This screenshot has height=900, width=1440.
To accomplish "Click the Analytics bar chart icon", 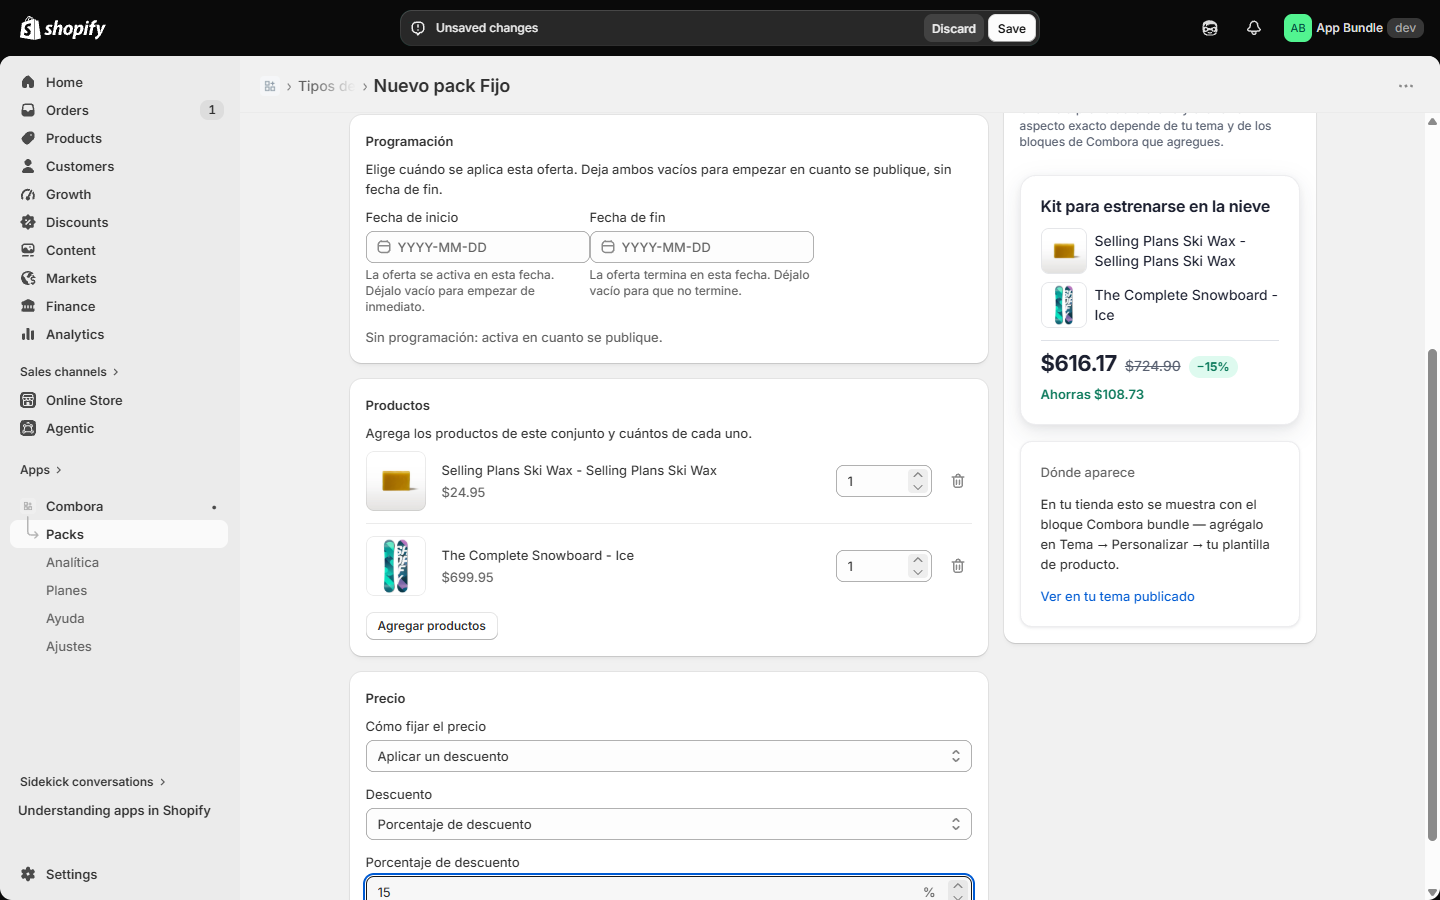I will click(x=28, y=334).
